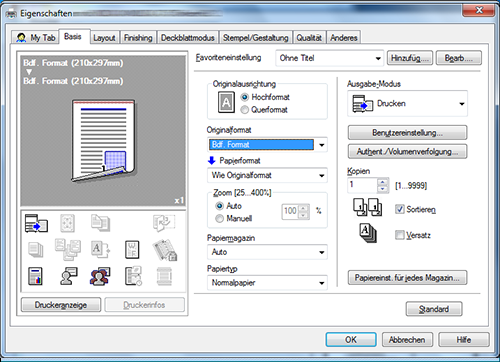The width and height of the screenshot is (500, 362).
Task: Open Hilfe help button
Action: pos(464,340)
